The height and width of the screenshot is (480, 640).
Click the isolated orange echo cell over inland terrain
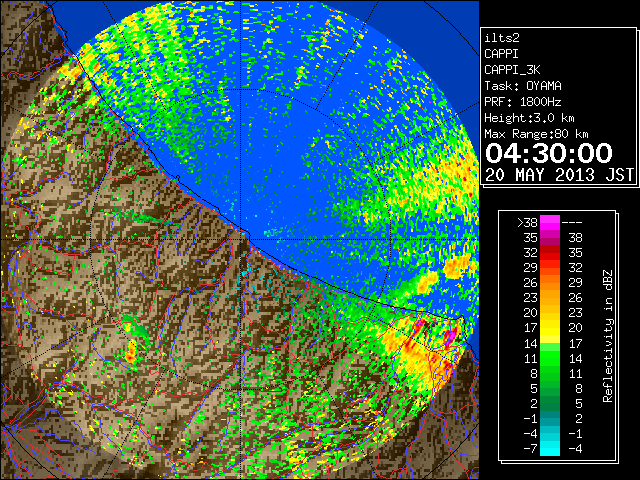pyautogui.click(x=130, y=353)
